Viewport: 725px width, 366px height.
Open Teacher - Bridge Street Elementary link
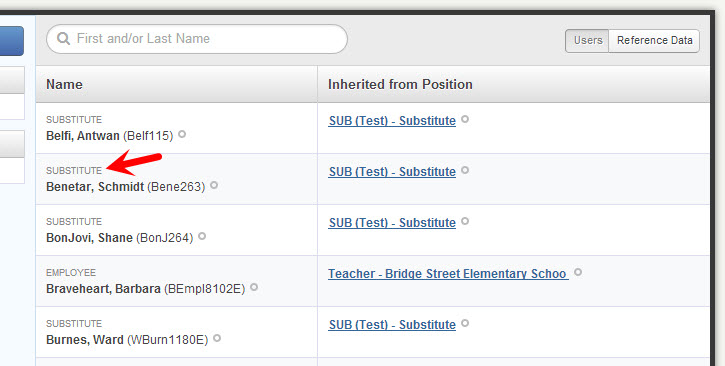448,274
